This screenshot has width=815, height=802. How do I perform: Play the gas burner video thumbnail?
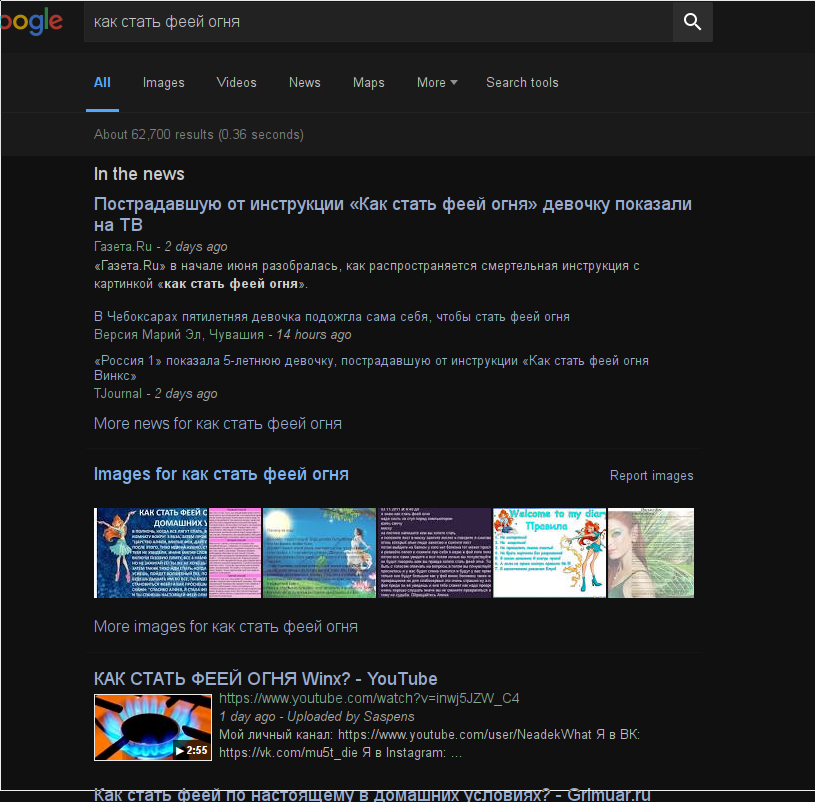[153, 727]
